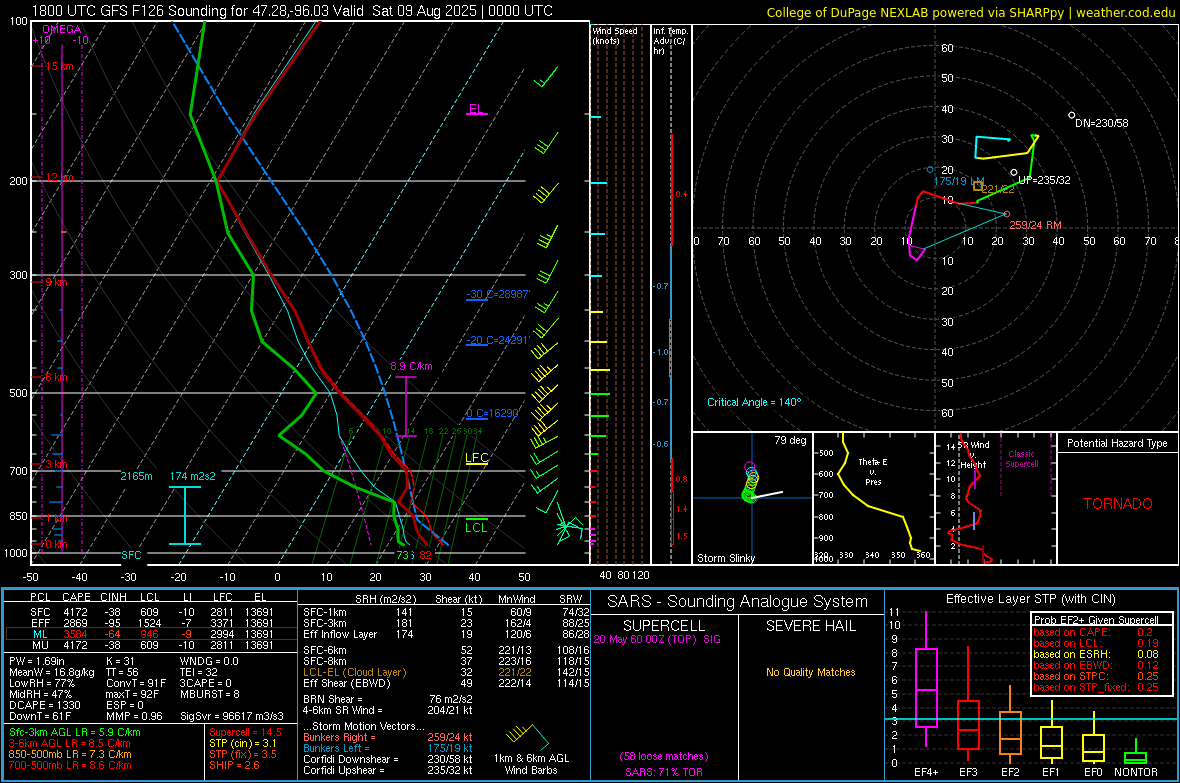Viewport: 1180px width, 783px height.
Task: Click the Classic Supercell label
Action: pyautogui.click(x=1022, y=459)
